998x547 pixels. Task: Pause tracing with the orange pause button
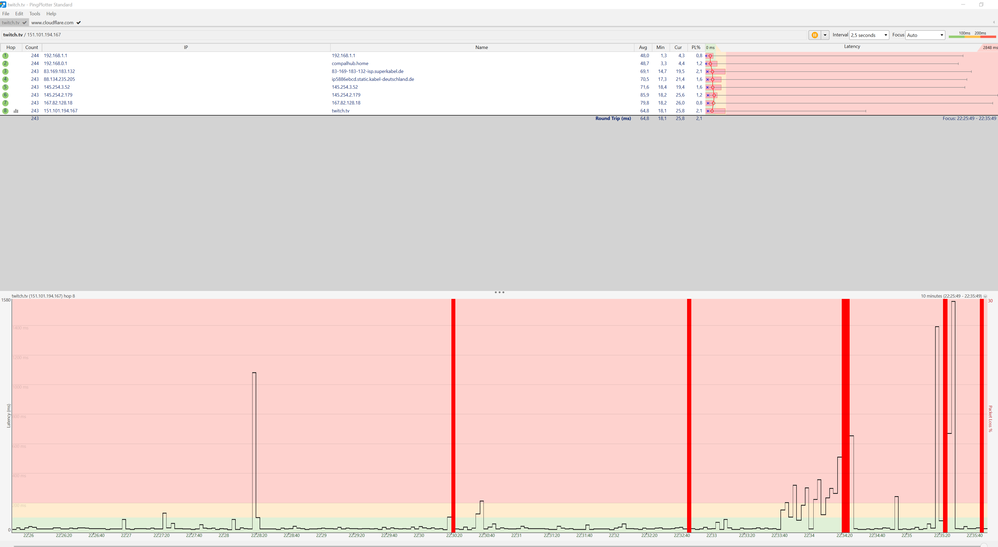[x=814, y=35]
